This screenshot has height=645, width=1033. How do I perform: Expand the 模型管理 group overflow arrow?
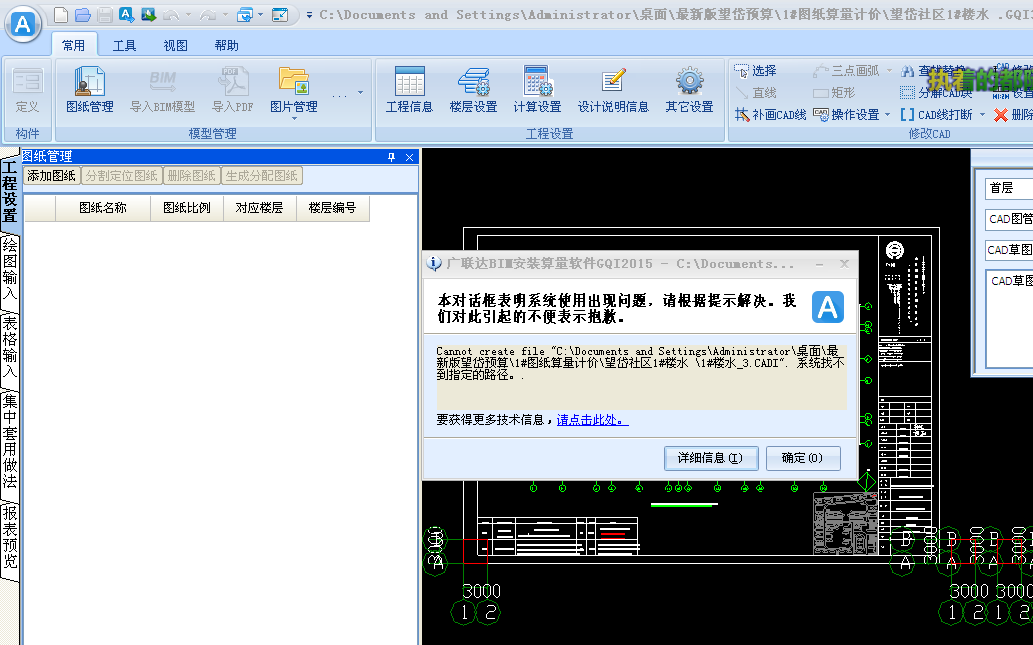[x=360, y=93]
